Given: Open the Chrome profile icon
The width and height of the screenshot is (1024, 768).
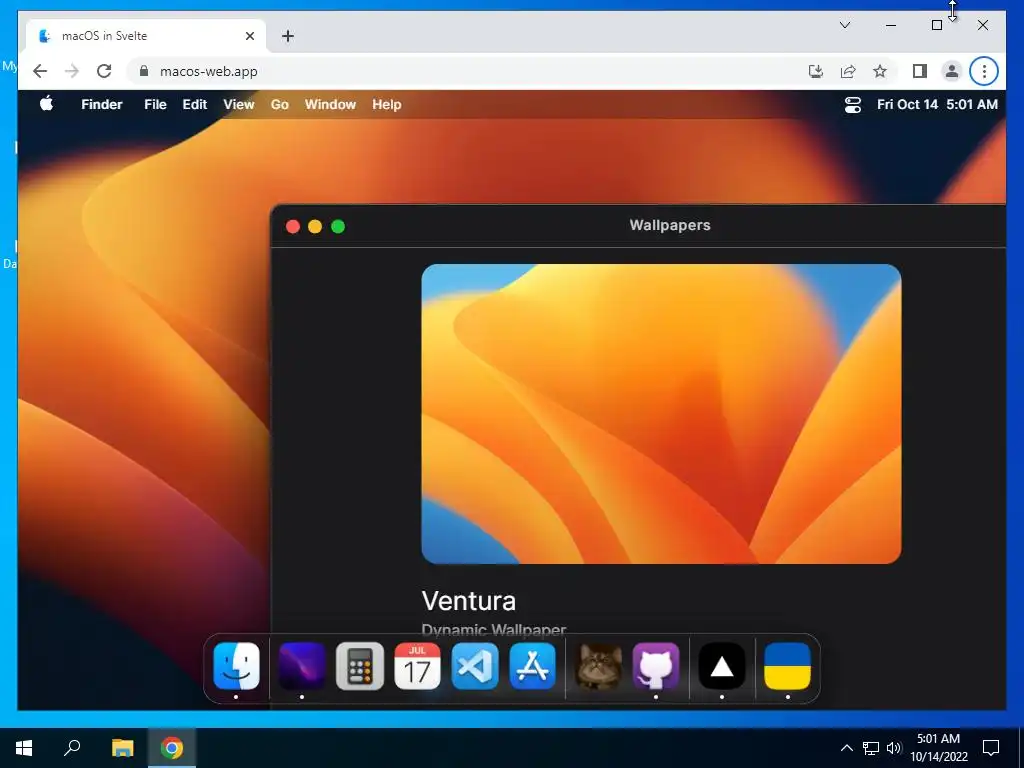Looking at the screenshot, I should [952, 71].
